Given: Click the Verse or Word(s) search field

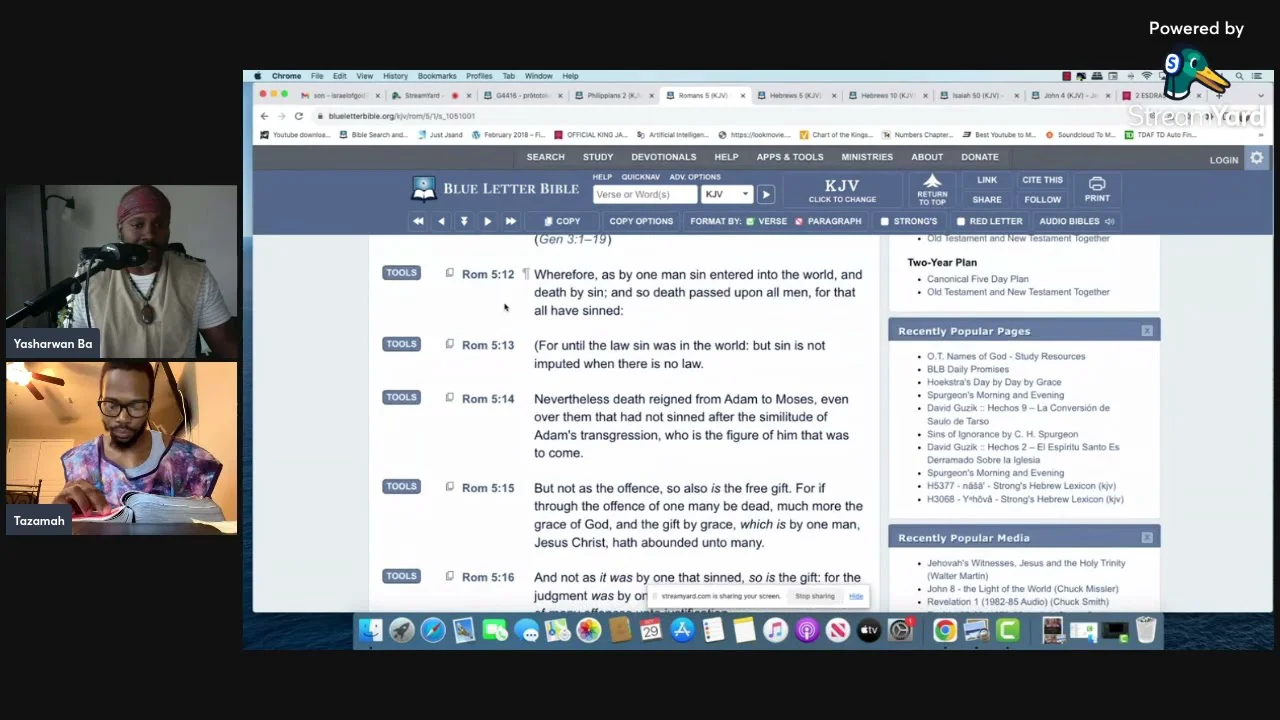Looking at the screenshot, I should [645, 194].
